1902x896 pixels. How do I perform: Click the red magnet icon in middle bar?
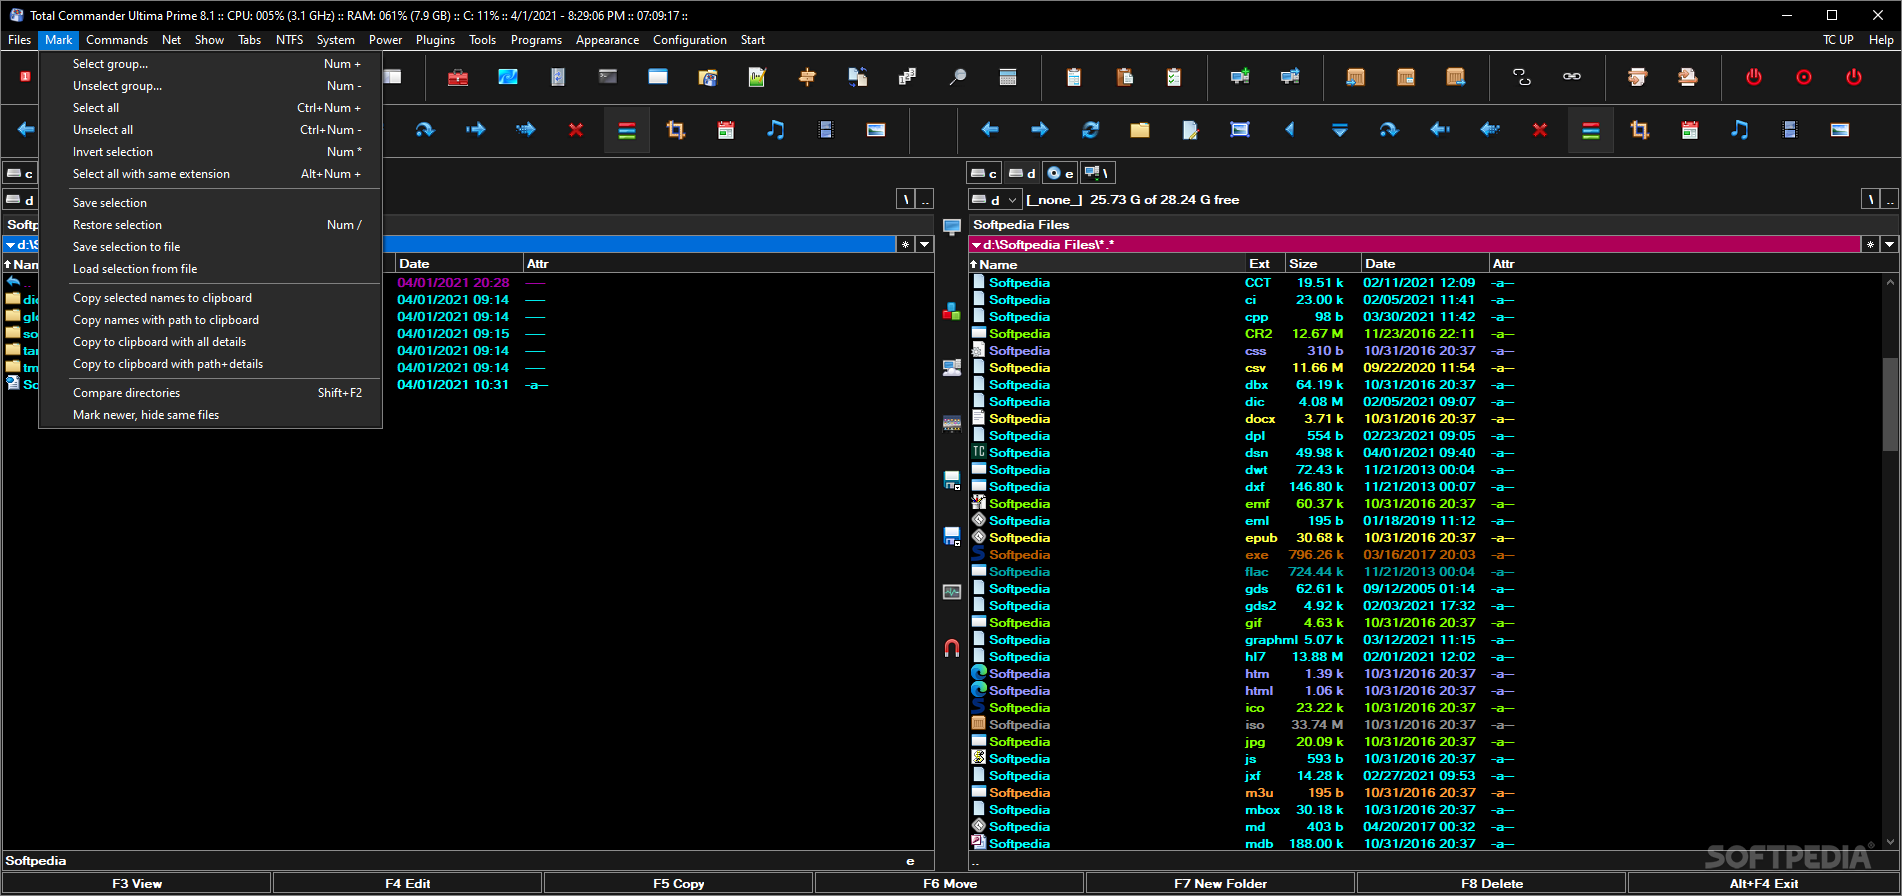(952, 648)
